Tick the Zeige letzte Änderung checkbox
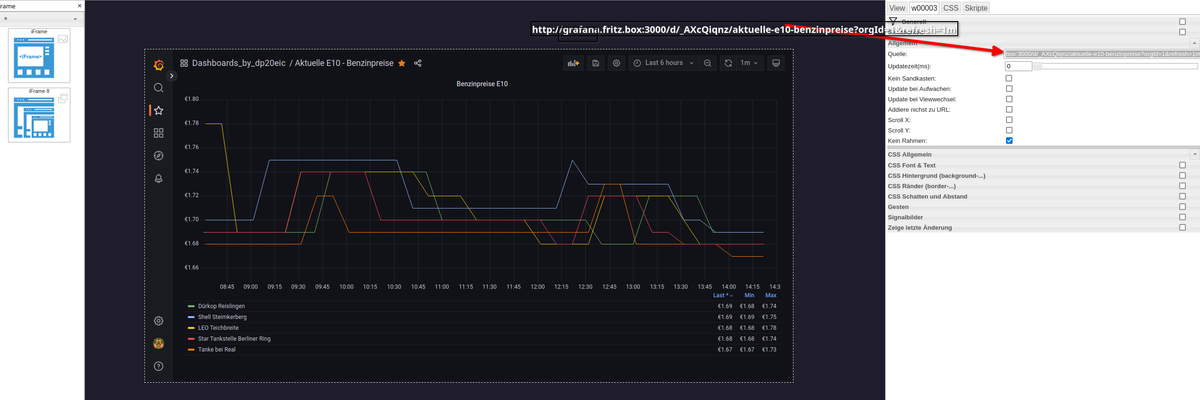The height and width of the screenshot is (400, 1200). 1182,228
